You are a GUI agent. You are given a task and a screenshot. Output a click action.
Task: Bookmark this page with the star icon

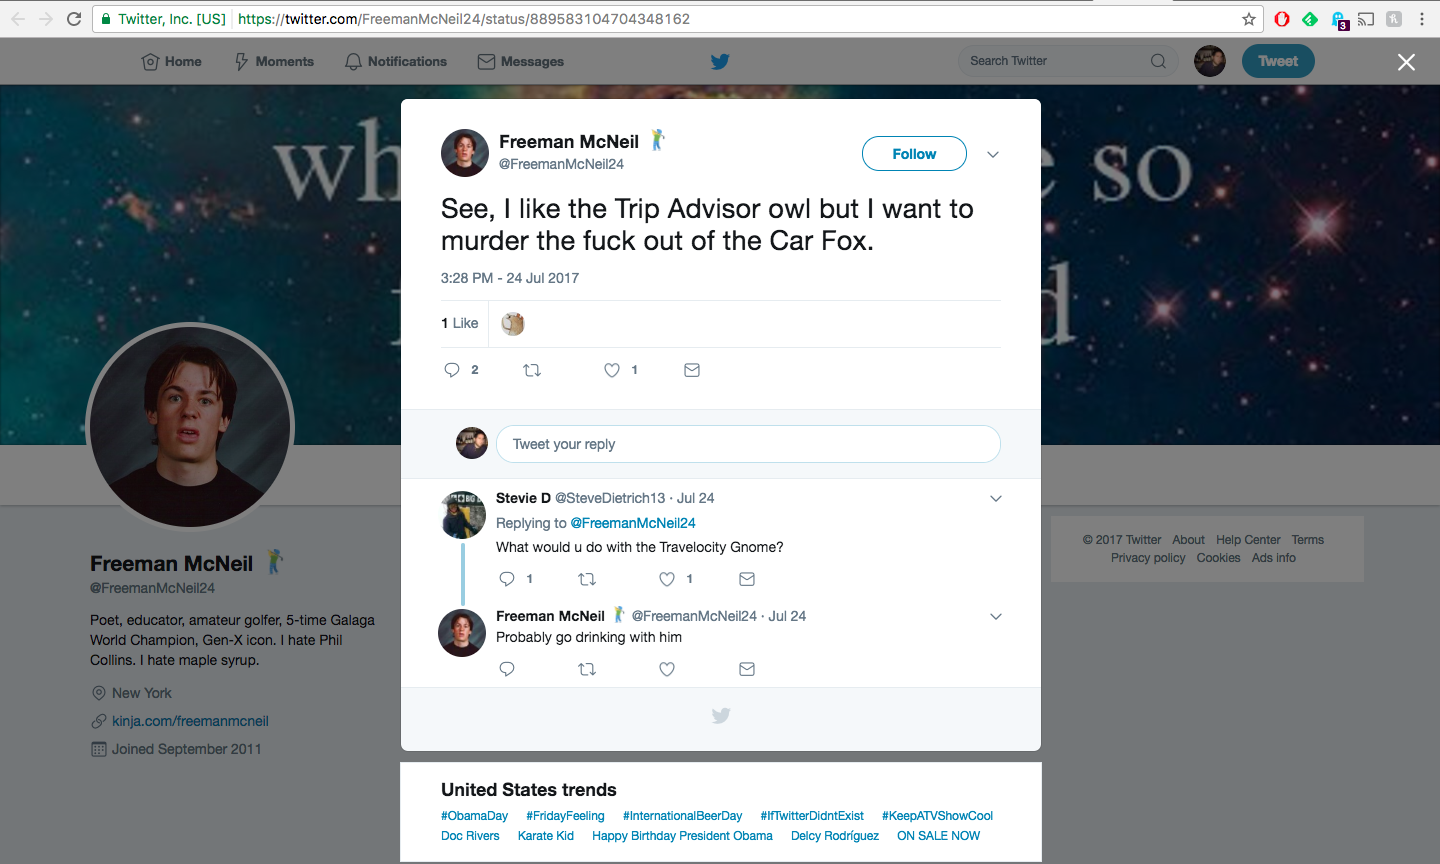point(1249,19)
